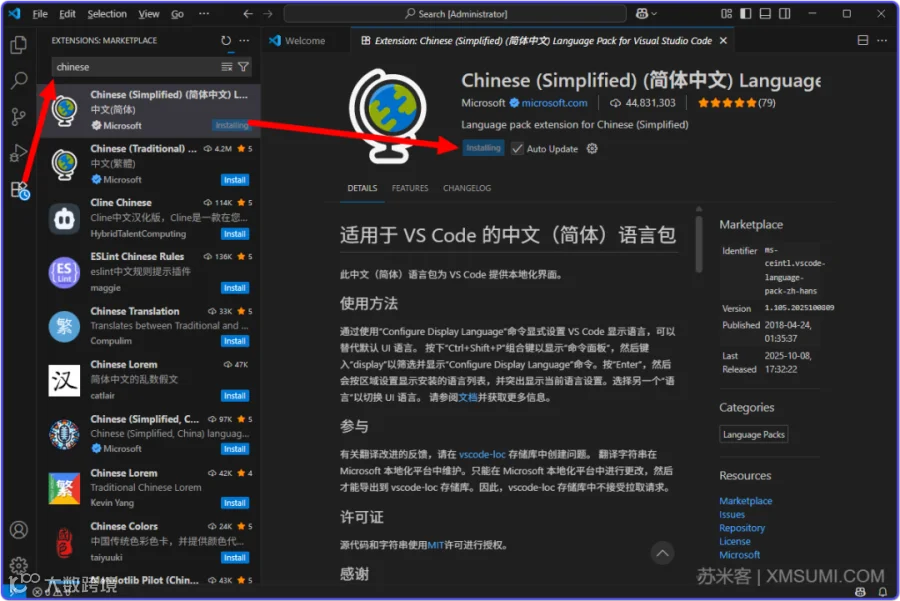Open Accounts menu in activity bar
Image resolution: width=900 pixels, height=601 pixels.
[18, 529]
